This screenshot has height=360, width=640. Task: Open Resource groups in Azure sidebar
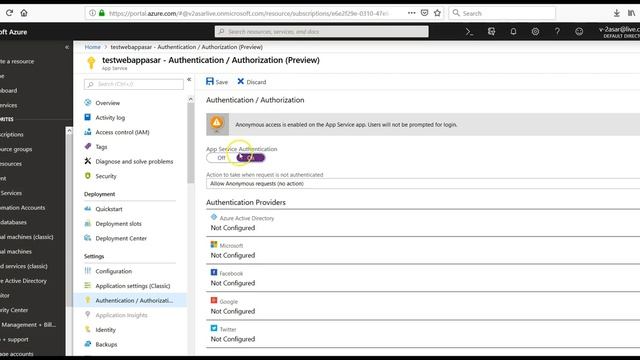pos(16,149)
